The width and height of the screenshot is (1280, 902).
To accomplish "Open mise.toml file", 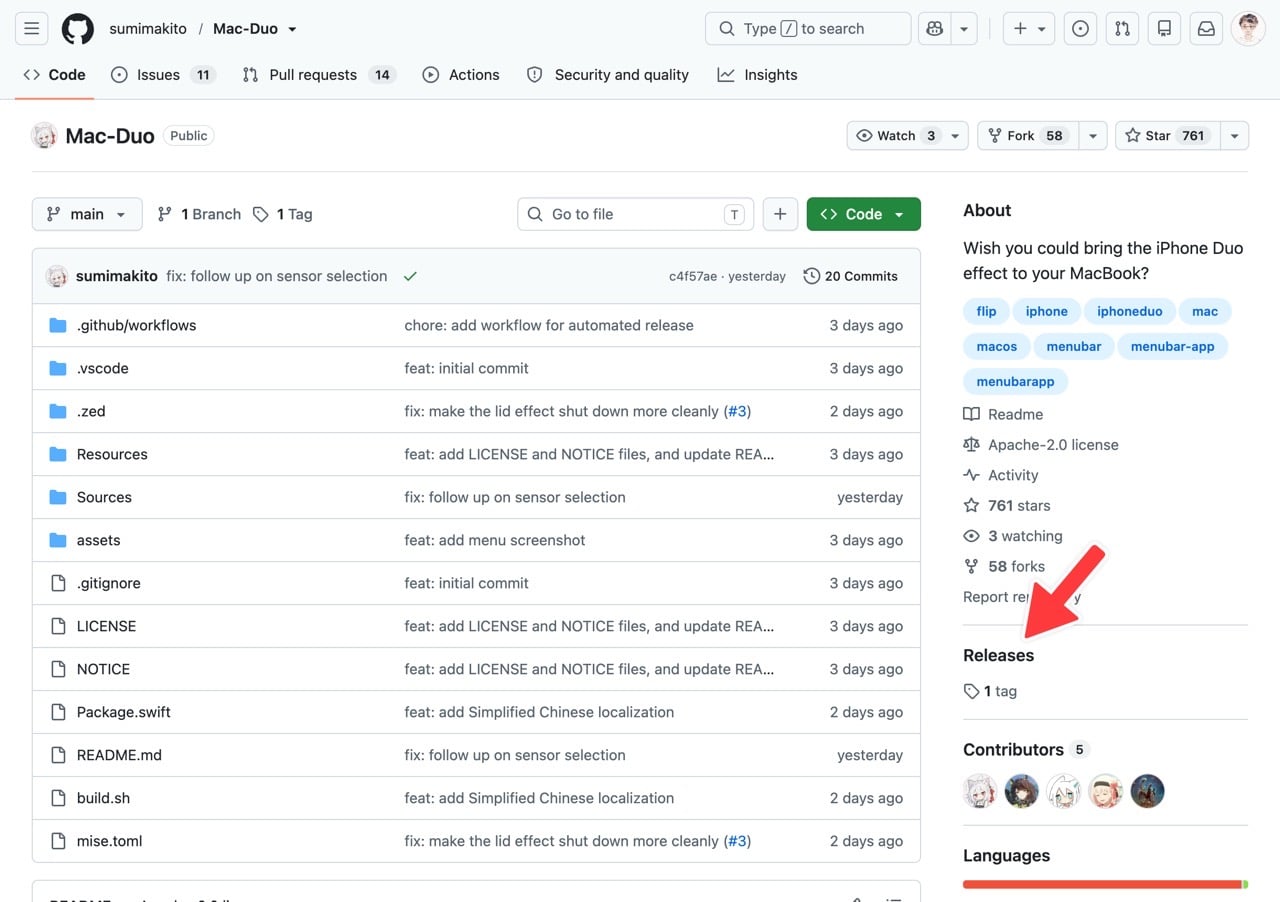I will tap(109, 841).
